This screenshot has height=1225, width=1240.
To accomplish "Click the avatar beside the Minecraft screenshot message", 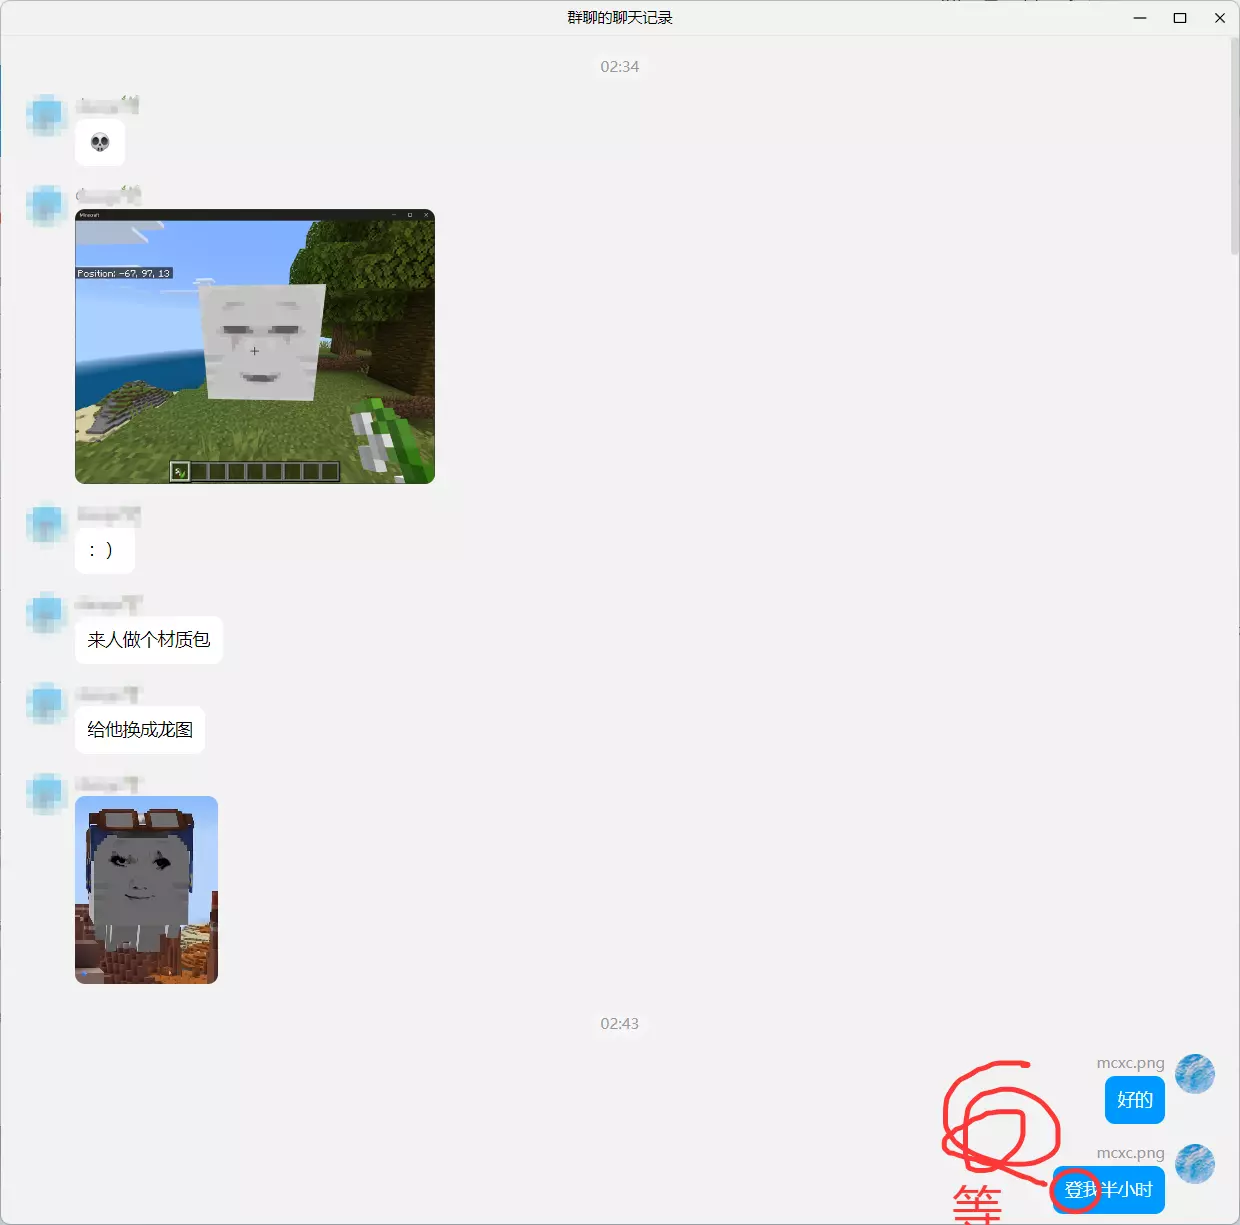I will point(46,205).
